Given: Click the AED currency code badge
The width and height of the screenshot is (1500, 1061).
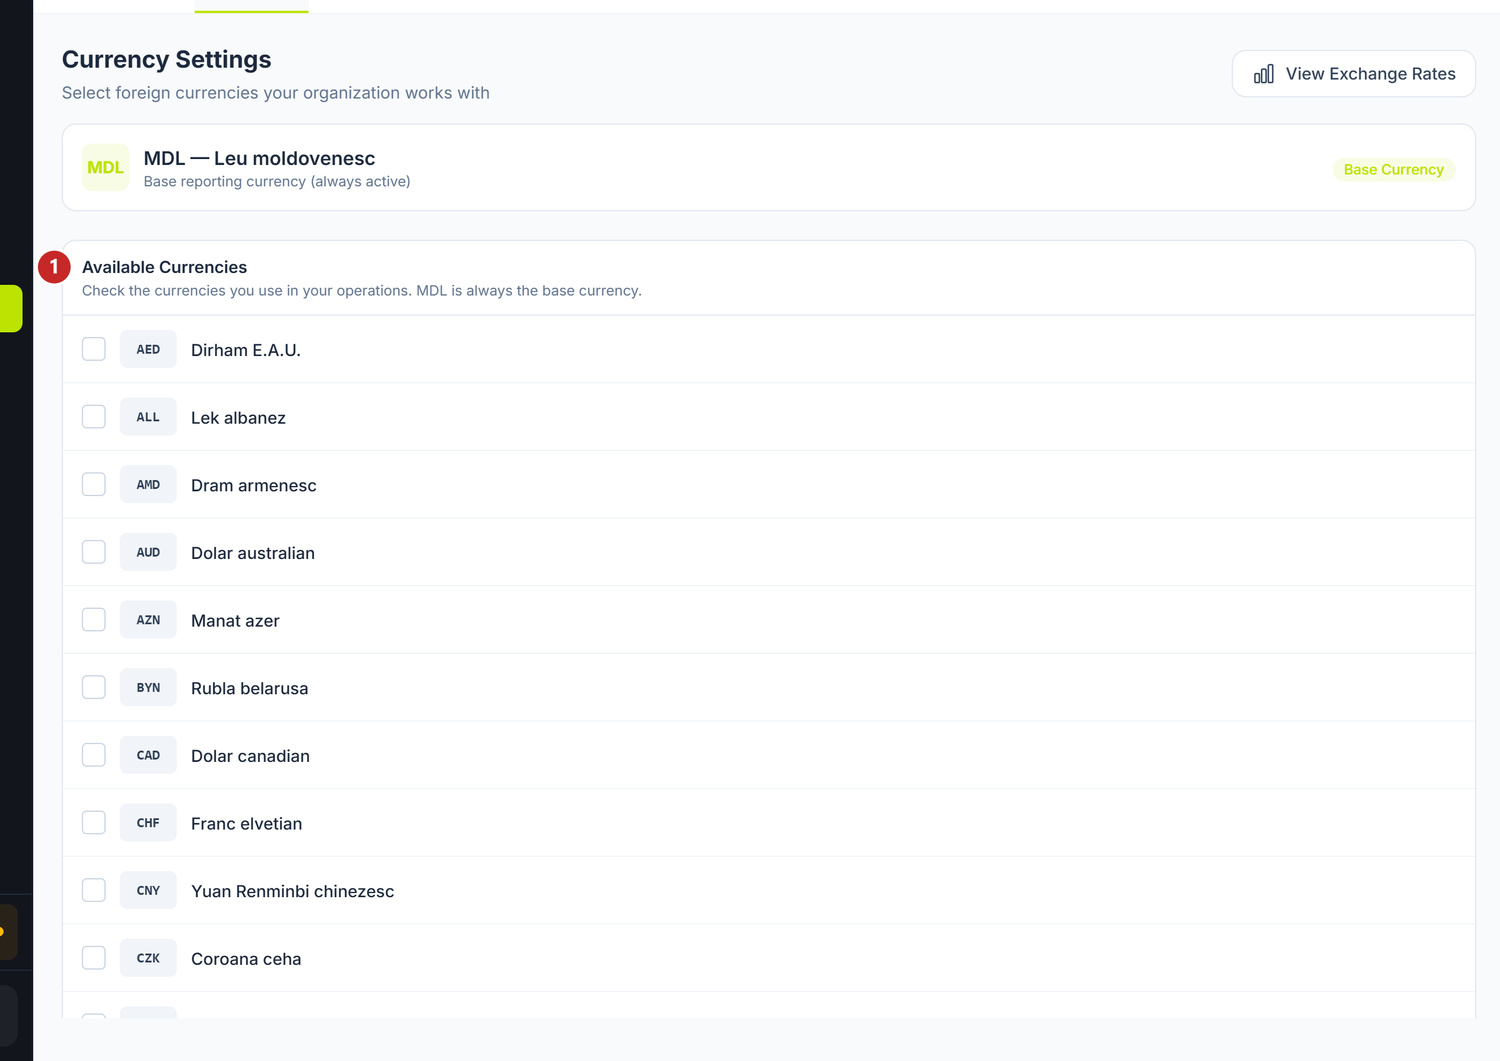Looking at the screenshot, I should click(148, 349).
